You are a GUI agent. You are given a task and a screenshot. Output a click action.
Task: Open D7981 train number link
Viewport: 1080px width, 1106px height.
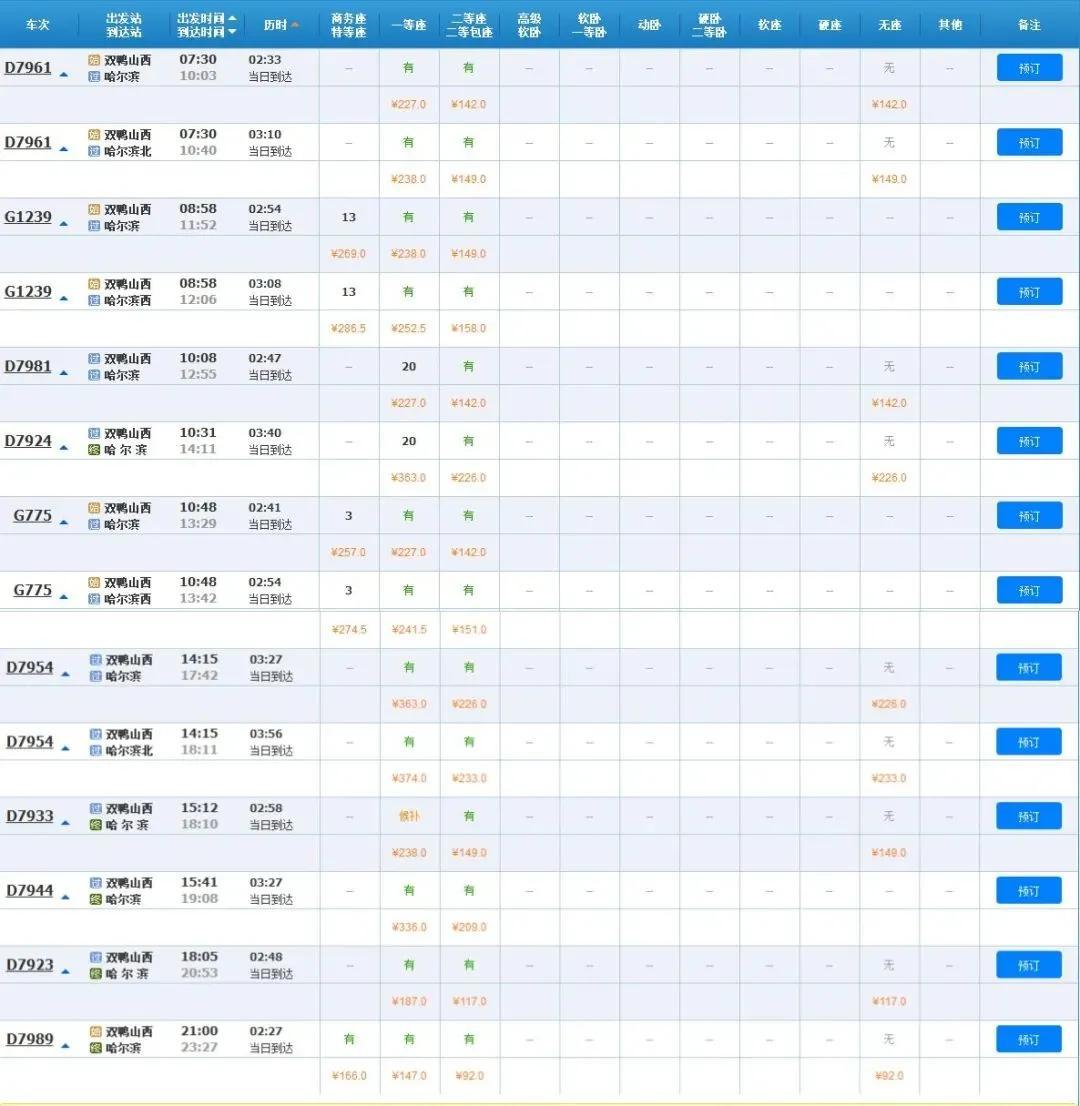(28, 366)
